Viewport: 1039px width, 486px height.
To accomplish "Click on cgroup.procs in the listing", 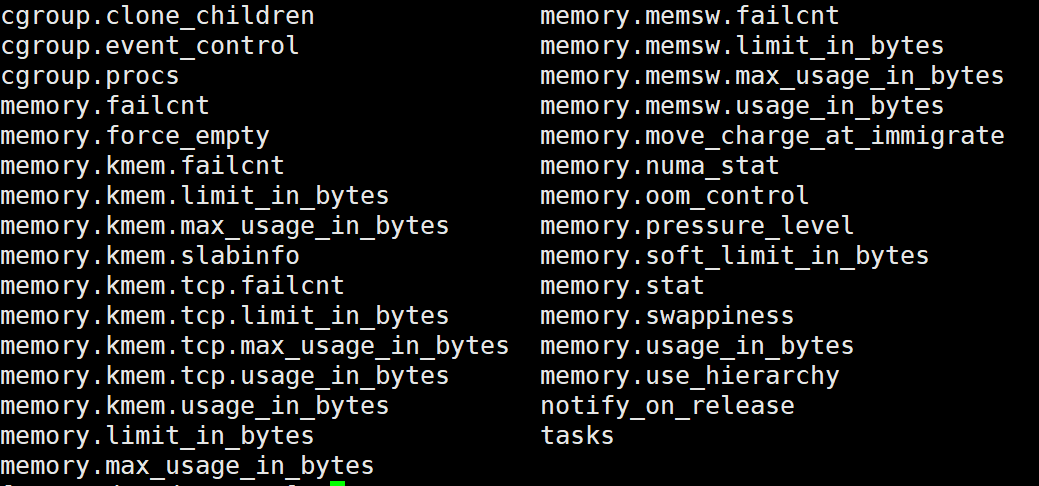I will point(90,76).
